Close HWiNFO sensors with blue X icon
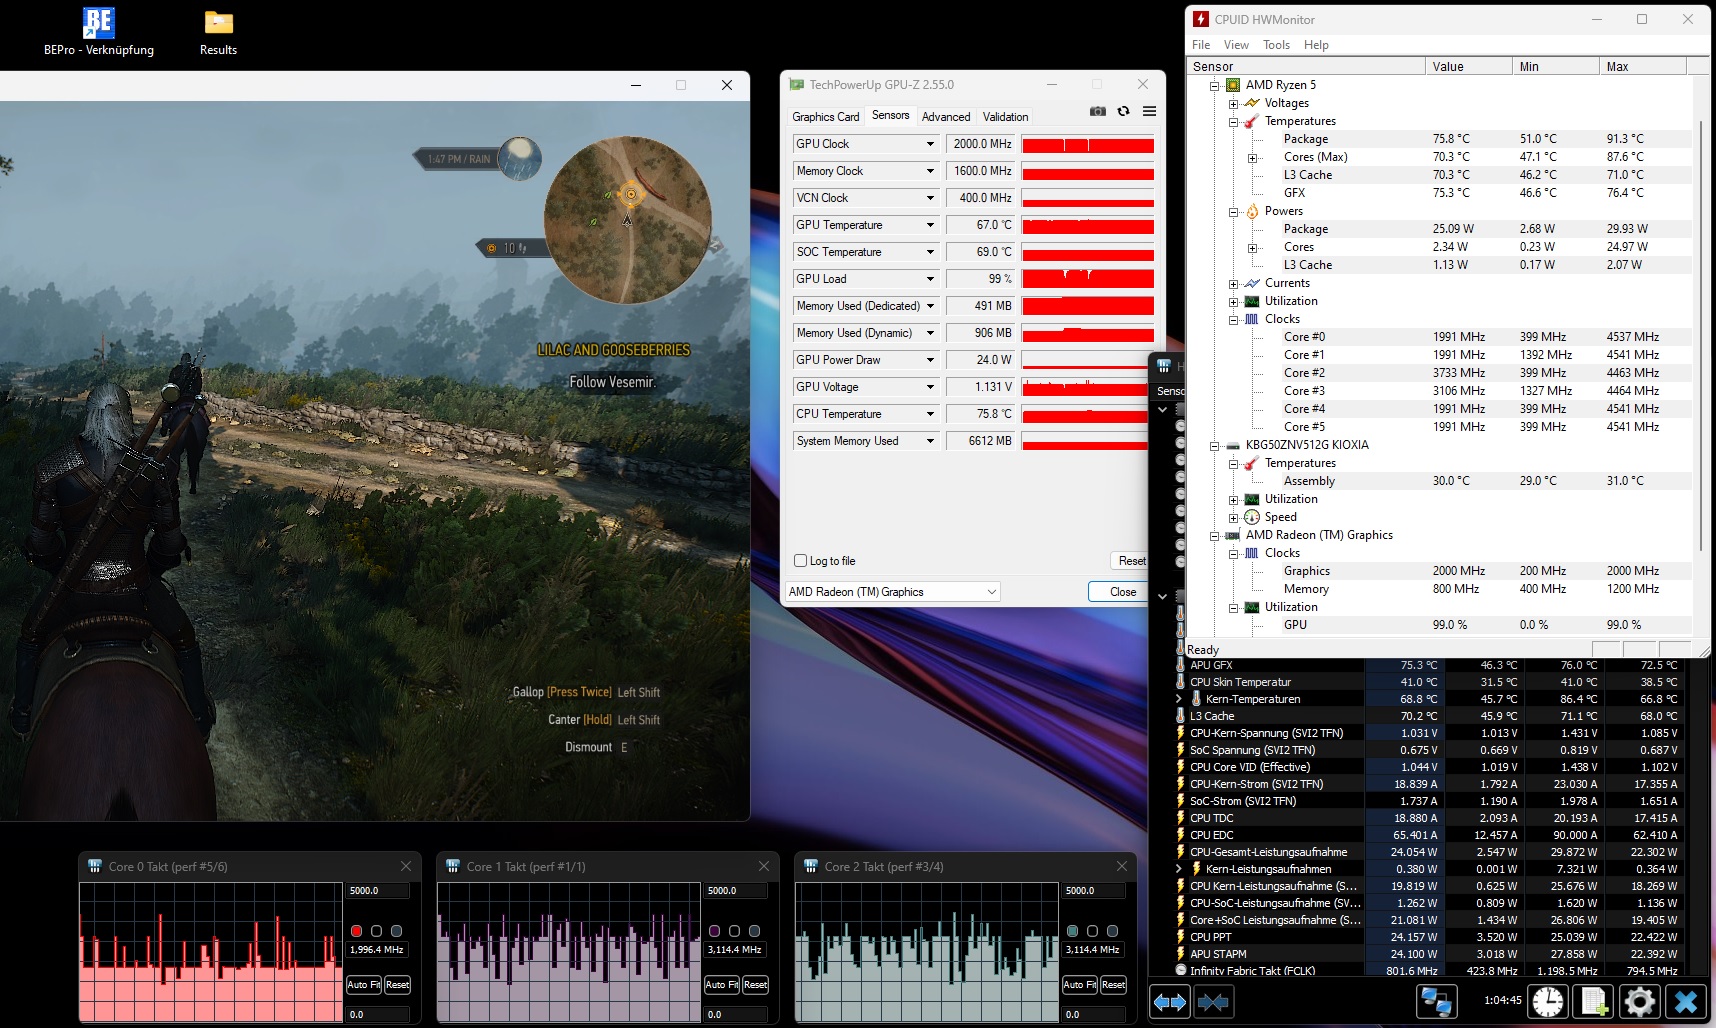Viewport: 1716px width, 1028px height. [x=1686, y=1001]
